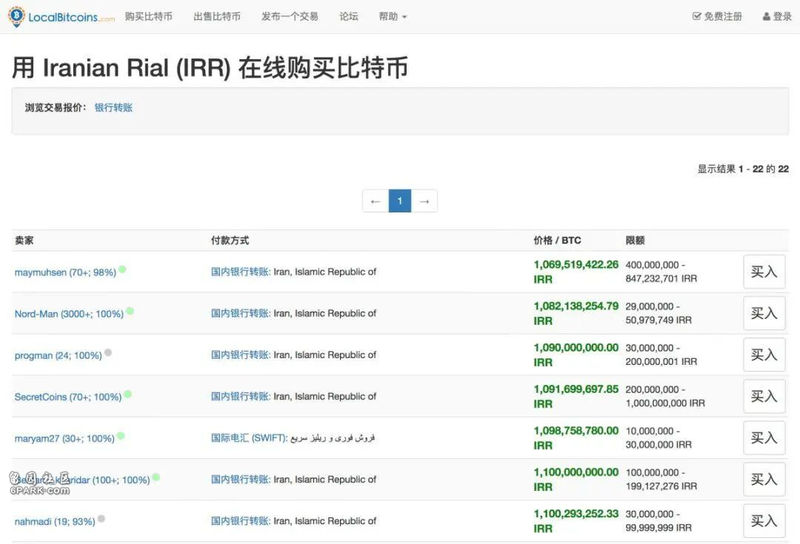The image size is (800, 544).
Task: Open the 免费注册 sign-up link
Action: [x=717, y=16]
